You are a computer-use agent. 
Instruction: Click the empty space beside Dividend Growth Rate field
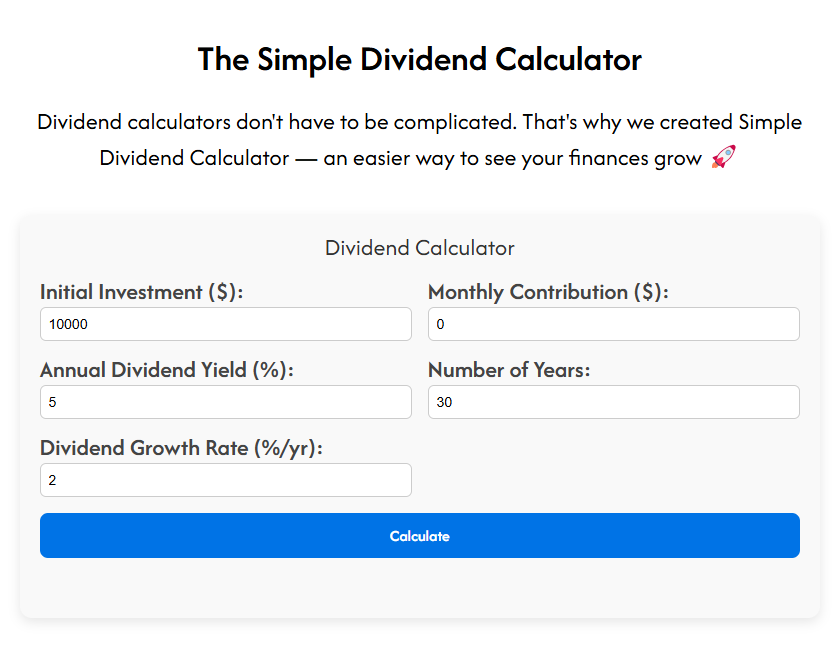pos(613,470)
